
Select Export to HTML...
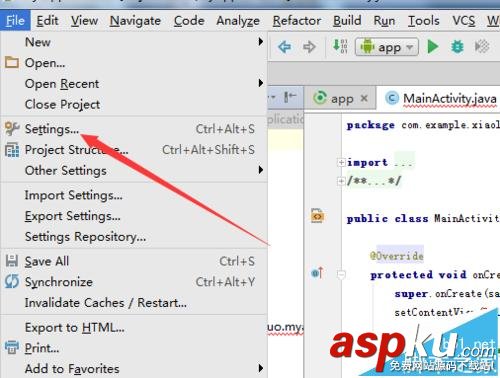(134, 327)
